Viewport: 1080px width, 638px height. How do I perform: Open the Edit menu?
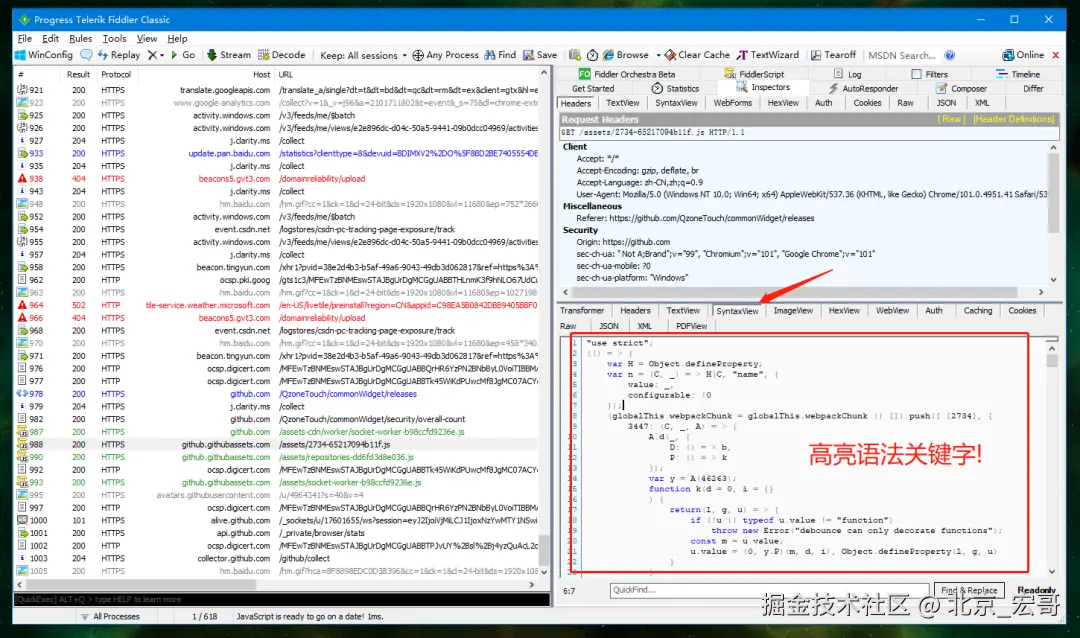coord(50,39)
